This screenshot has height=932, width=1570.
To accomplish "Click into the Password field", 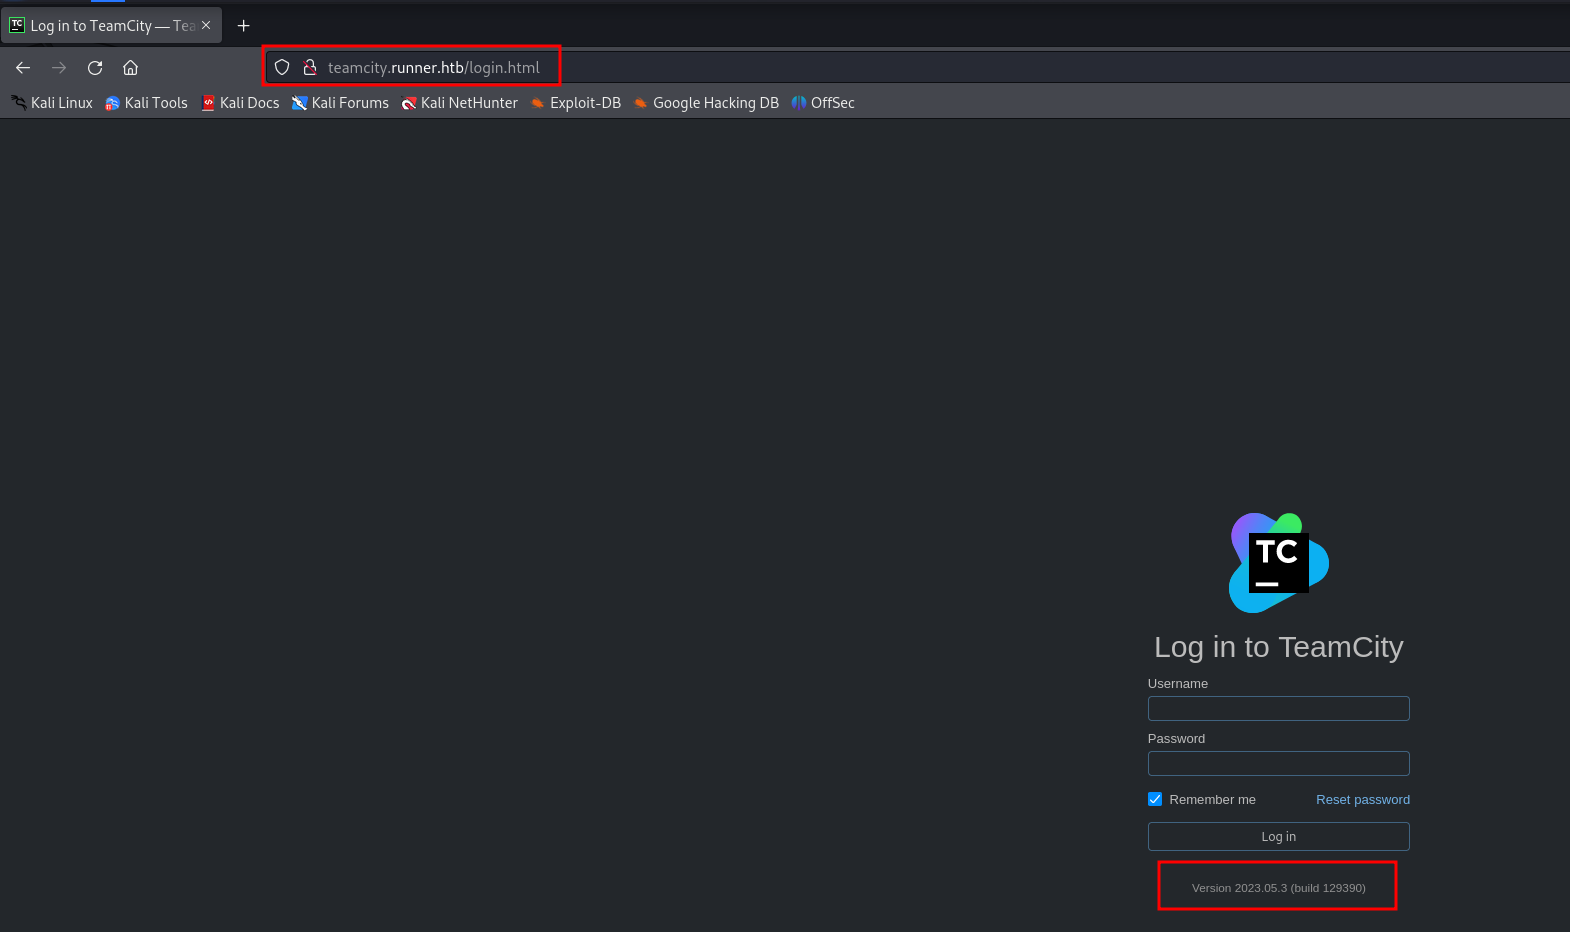I will point(1278,764).
